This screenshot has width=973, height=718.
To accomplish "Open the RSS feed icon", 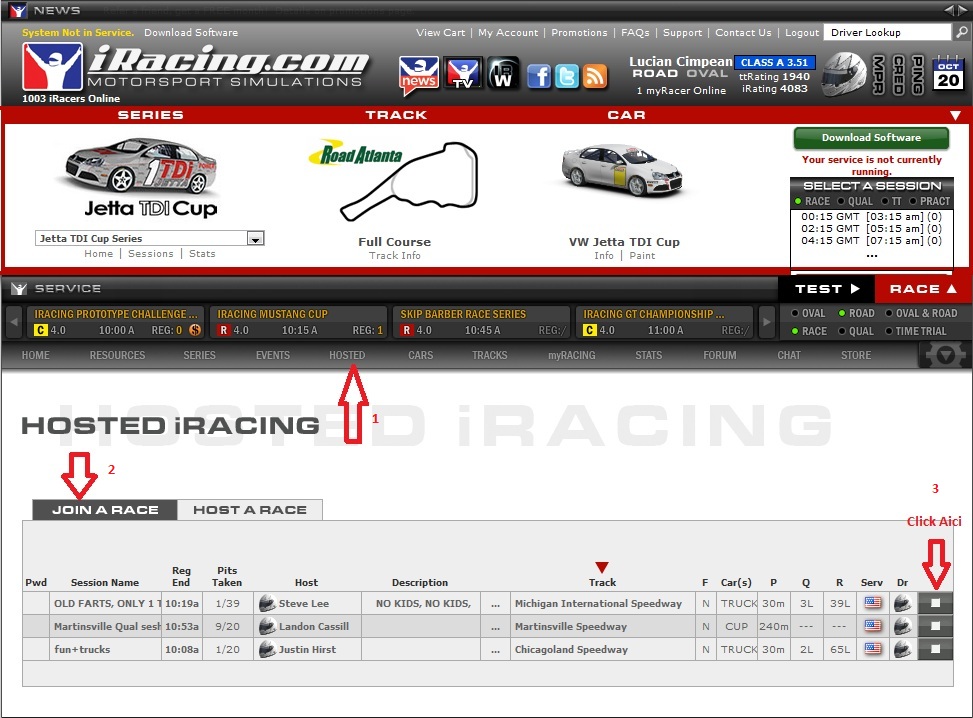I will (594, 76).
